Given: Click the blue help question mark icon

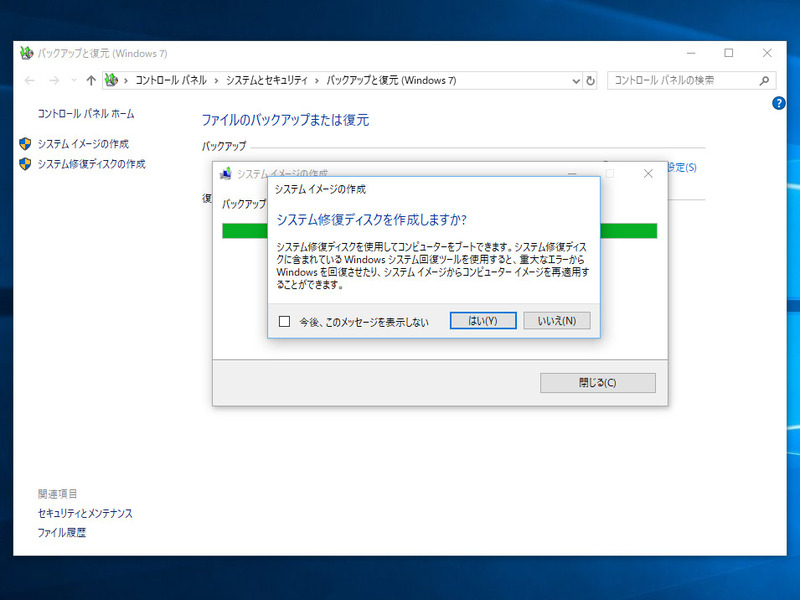Looking at the screenshot, I should 779,103.
